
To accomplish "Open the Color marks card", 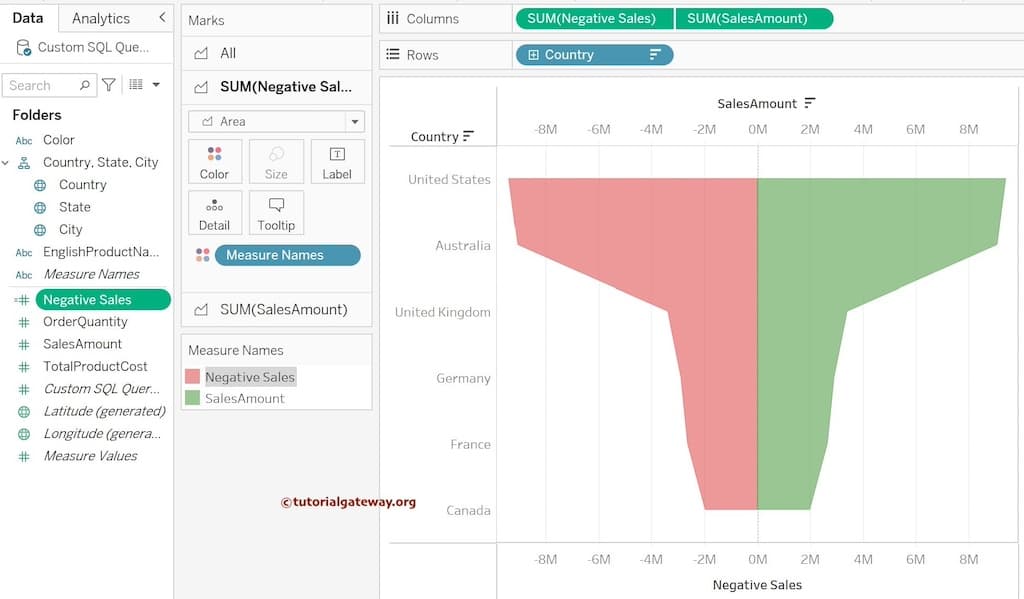I will click(x=214, y=161).
